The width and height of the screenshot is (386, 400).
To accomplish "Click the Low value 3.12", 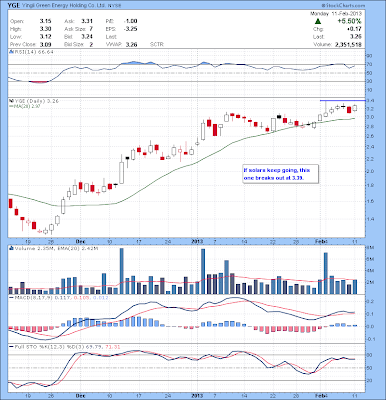I will pos(45,36).
